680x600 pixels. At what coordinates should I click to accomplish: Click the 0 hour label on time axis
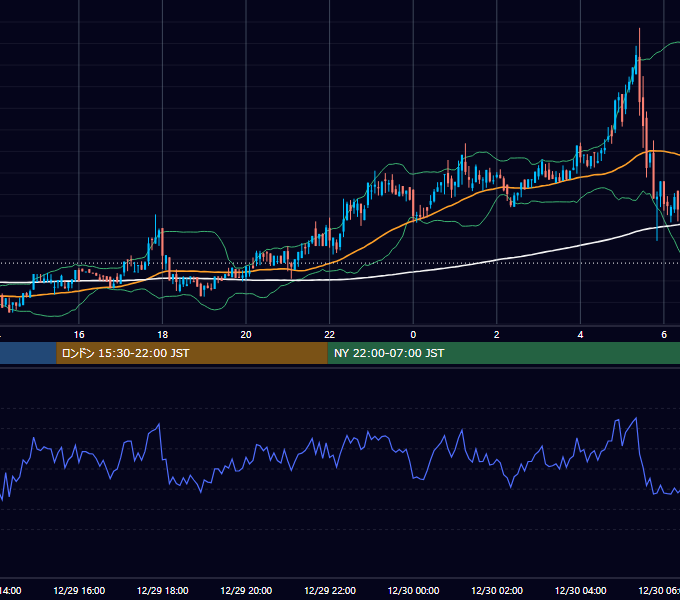[x=413, y=335]
